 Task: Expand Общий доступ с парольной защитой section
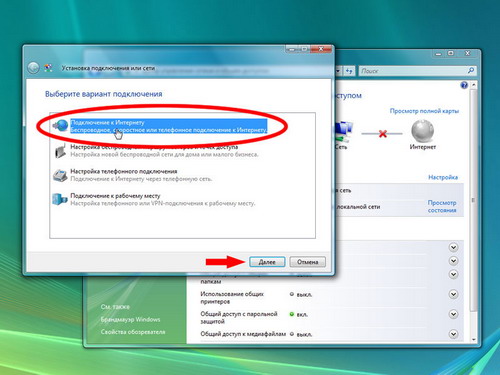click(453, 314)
